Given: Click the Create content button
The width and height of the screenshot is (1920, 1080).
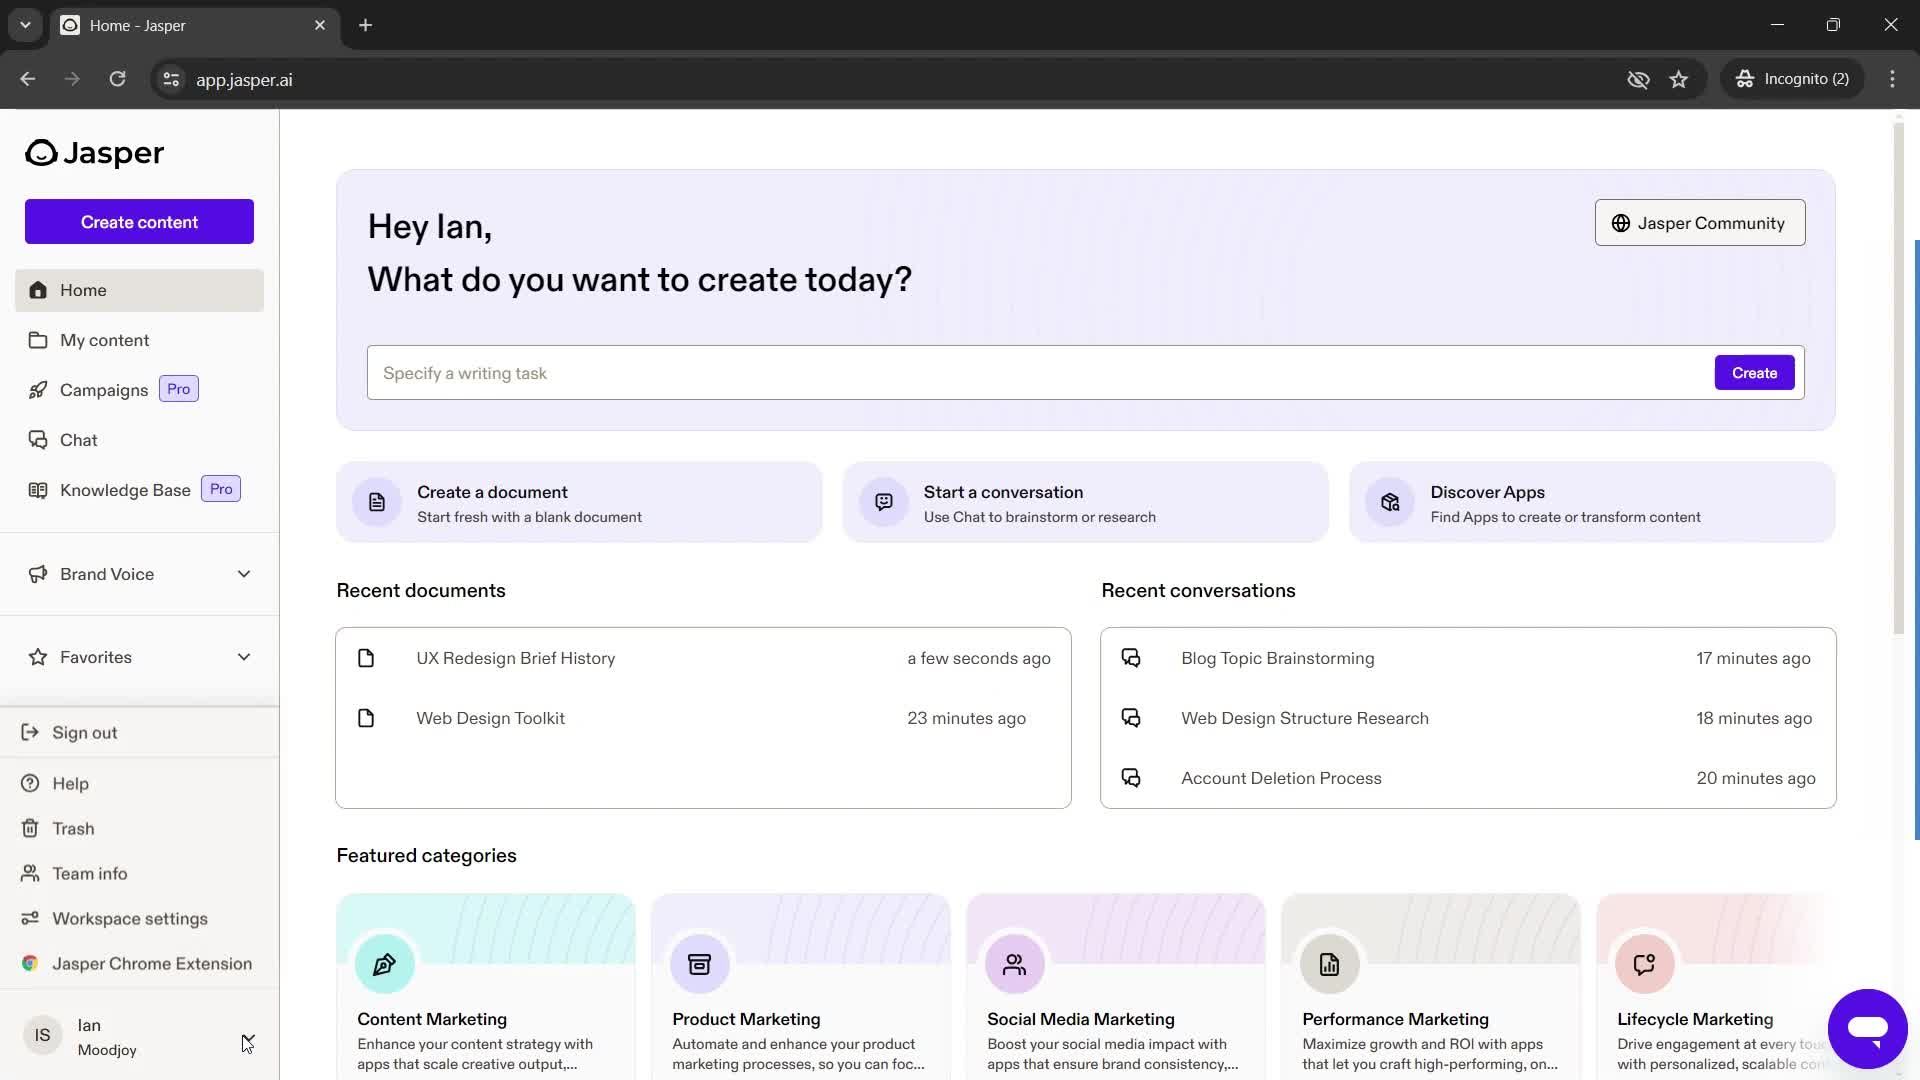Looking at the screenshot, I should 138,222.
